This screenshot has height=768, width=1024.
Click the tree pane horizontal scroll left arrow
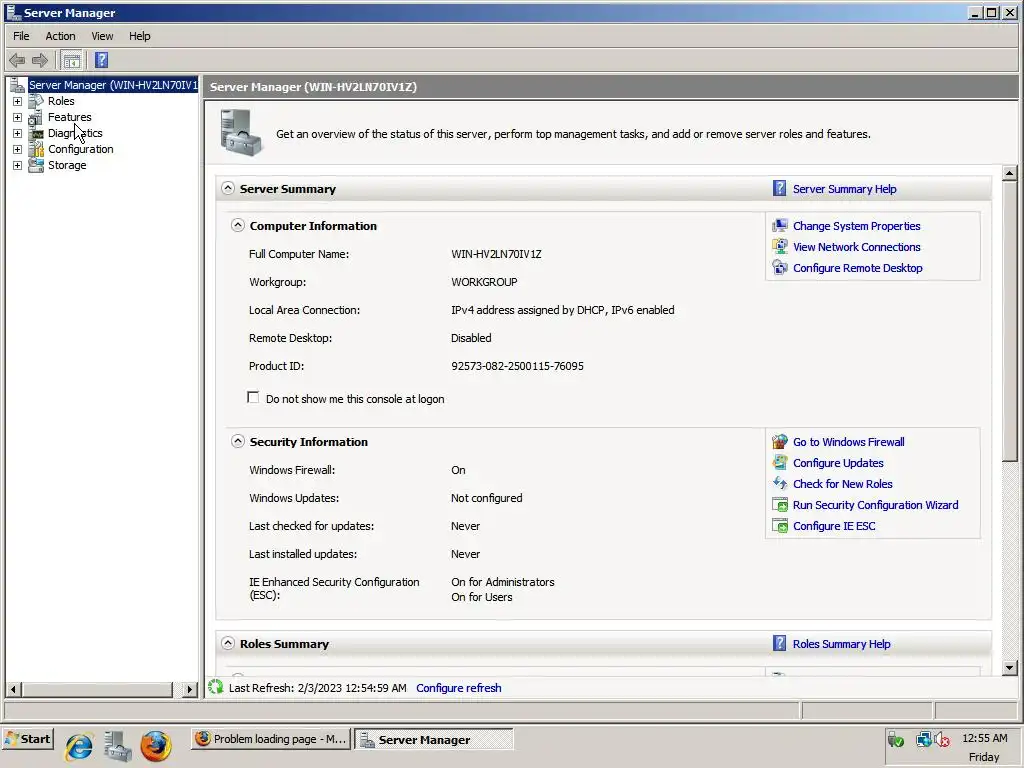(x=13, y=689)
